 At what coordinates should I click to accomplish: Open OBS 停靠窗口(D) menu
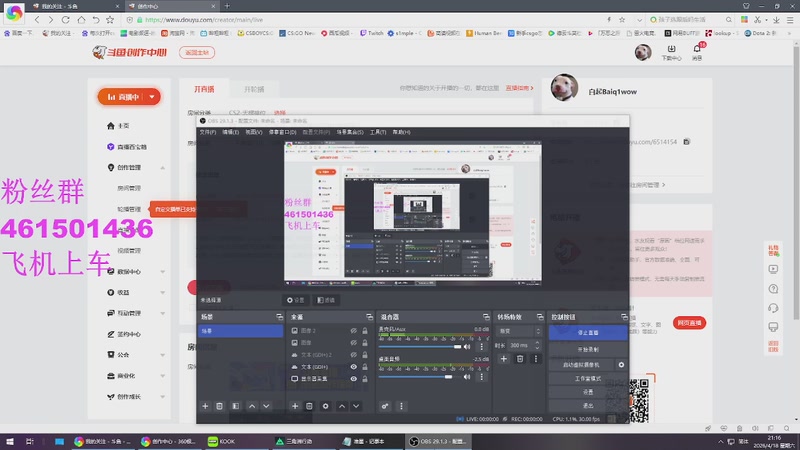(x=282, y=132)
